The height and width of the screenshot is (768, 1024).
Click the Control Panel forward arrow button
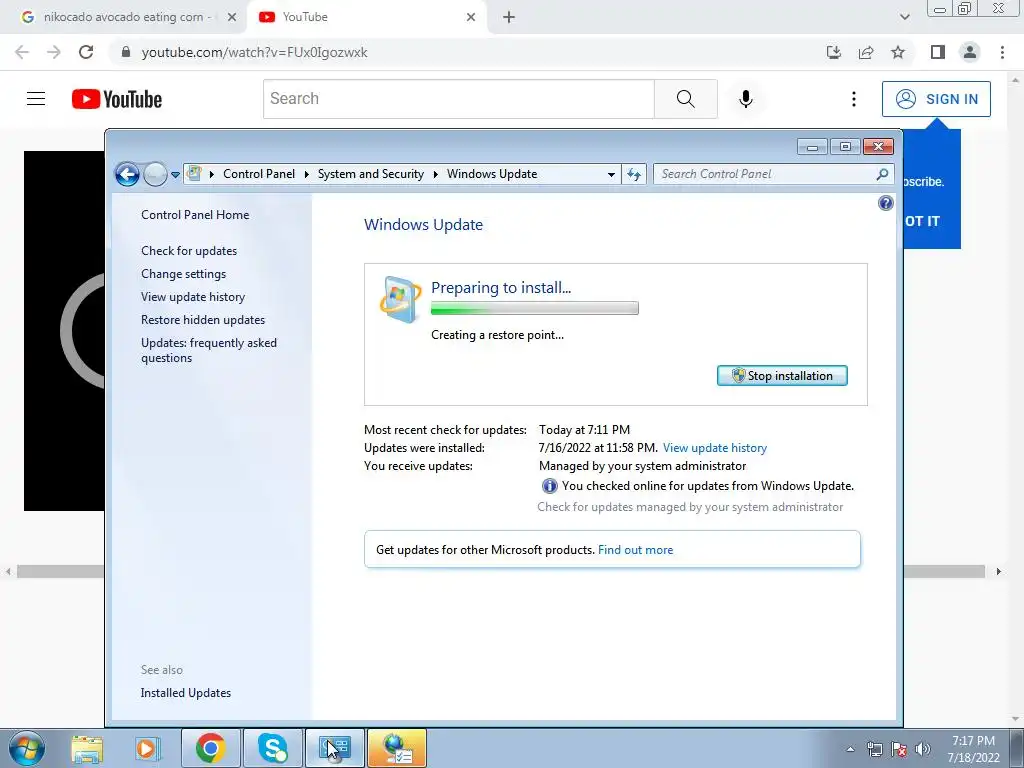[155, 174]
